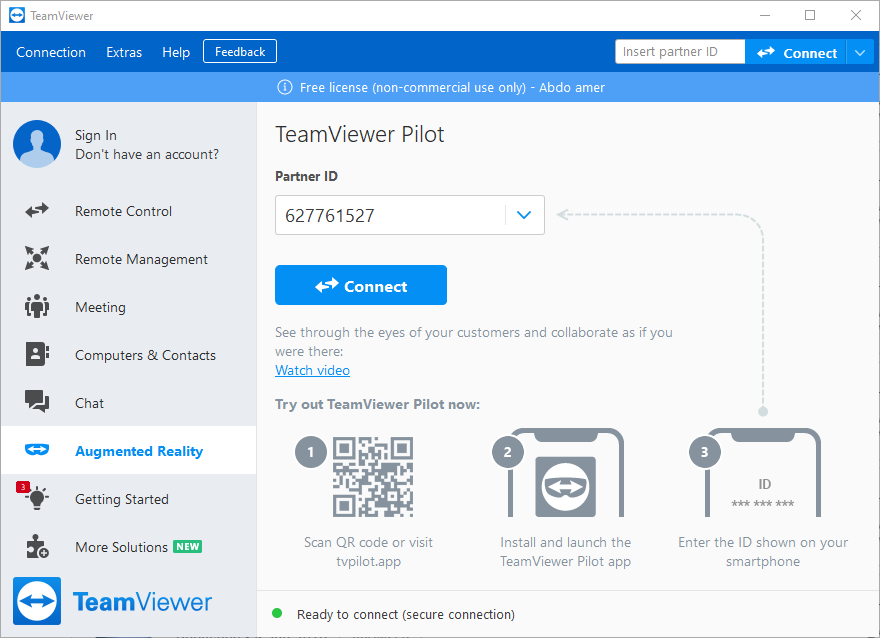
Task: Click the Meeting people icon
Action: pos(37,306)
